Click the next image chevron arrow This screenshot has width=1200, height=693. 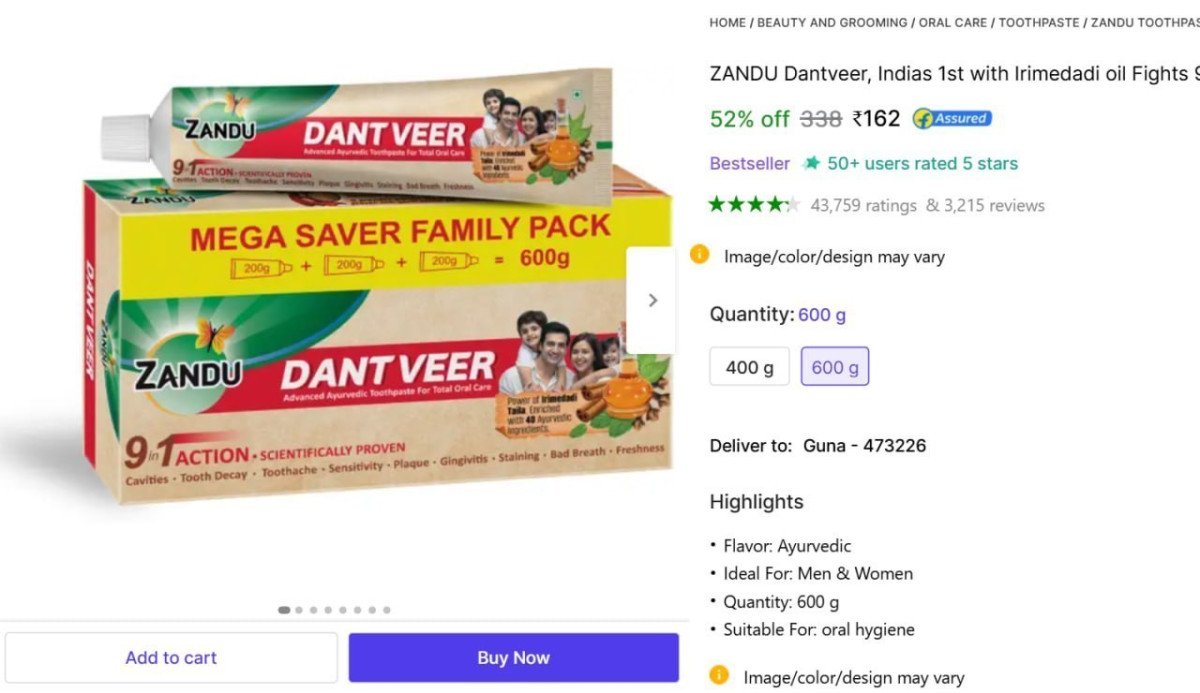[652, 300]
